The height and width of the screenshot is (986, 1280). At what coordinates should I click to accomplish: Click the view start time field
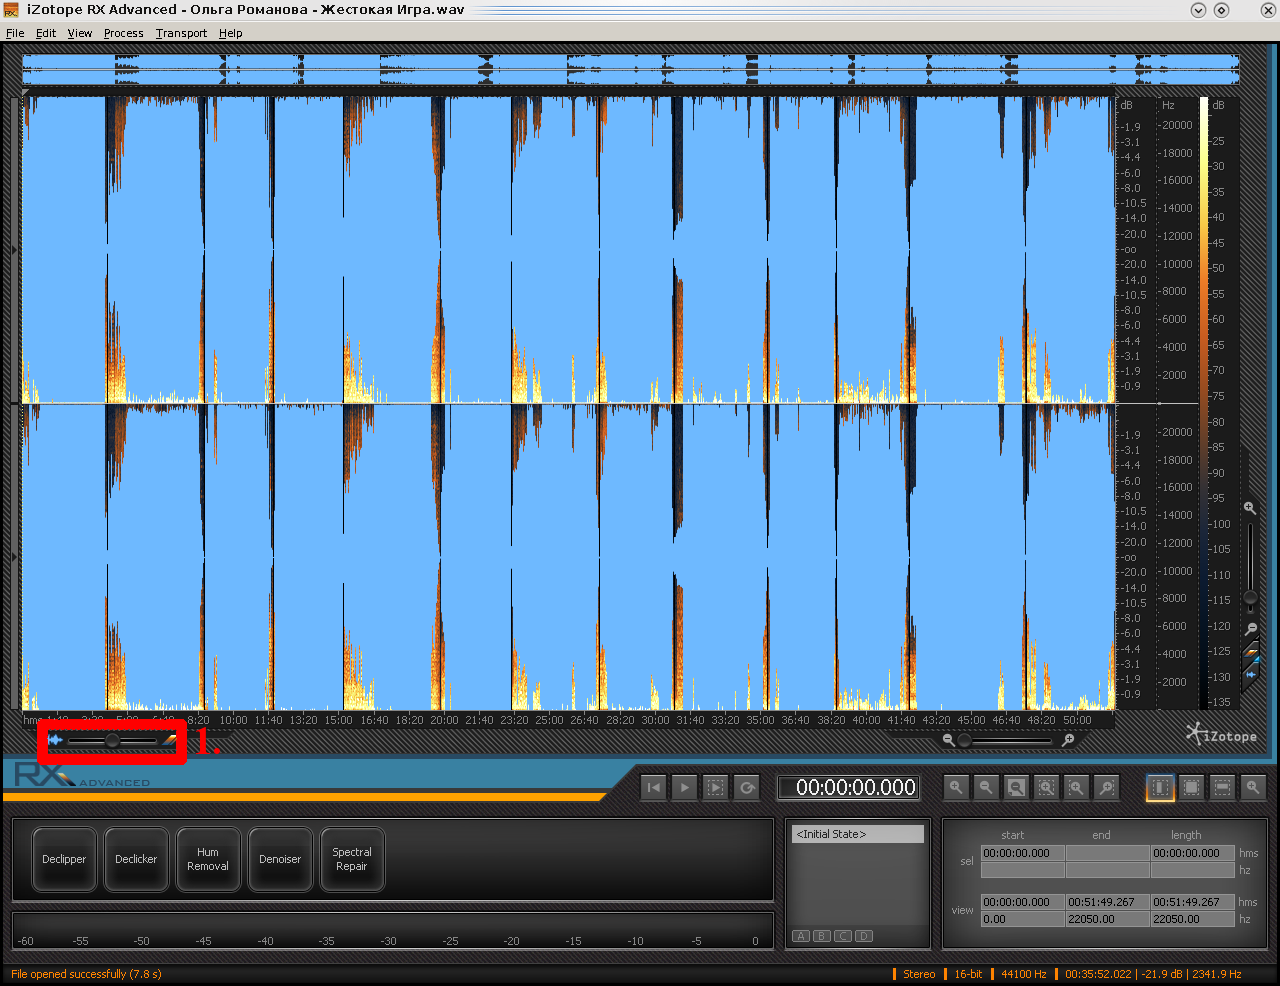[1022, 902]
